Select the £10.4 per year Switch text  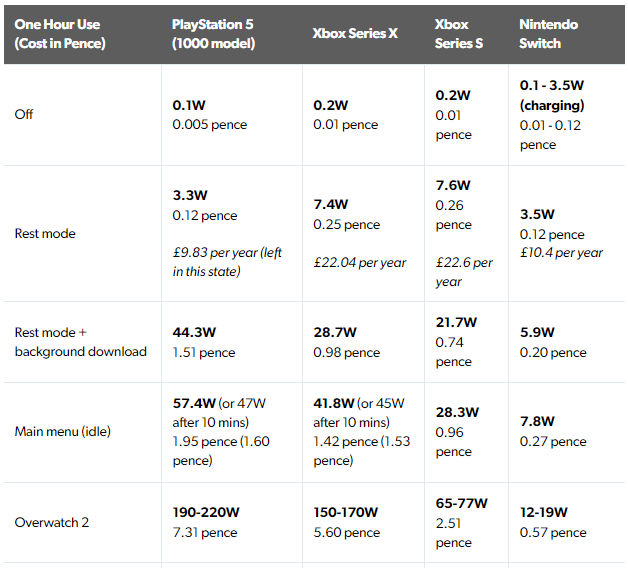tap(561, 253)
